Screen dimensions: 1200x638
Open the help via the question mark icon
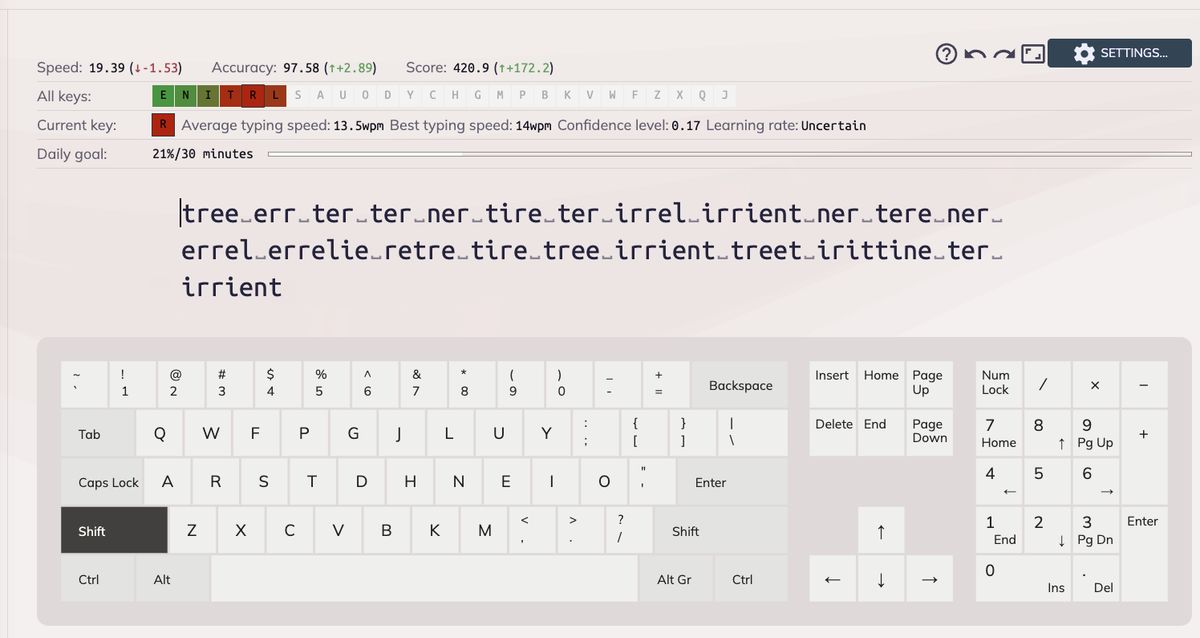coord(945,54)
